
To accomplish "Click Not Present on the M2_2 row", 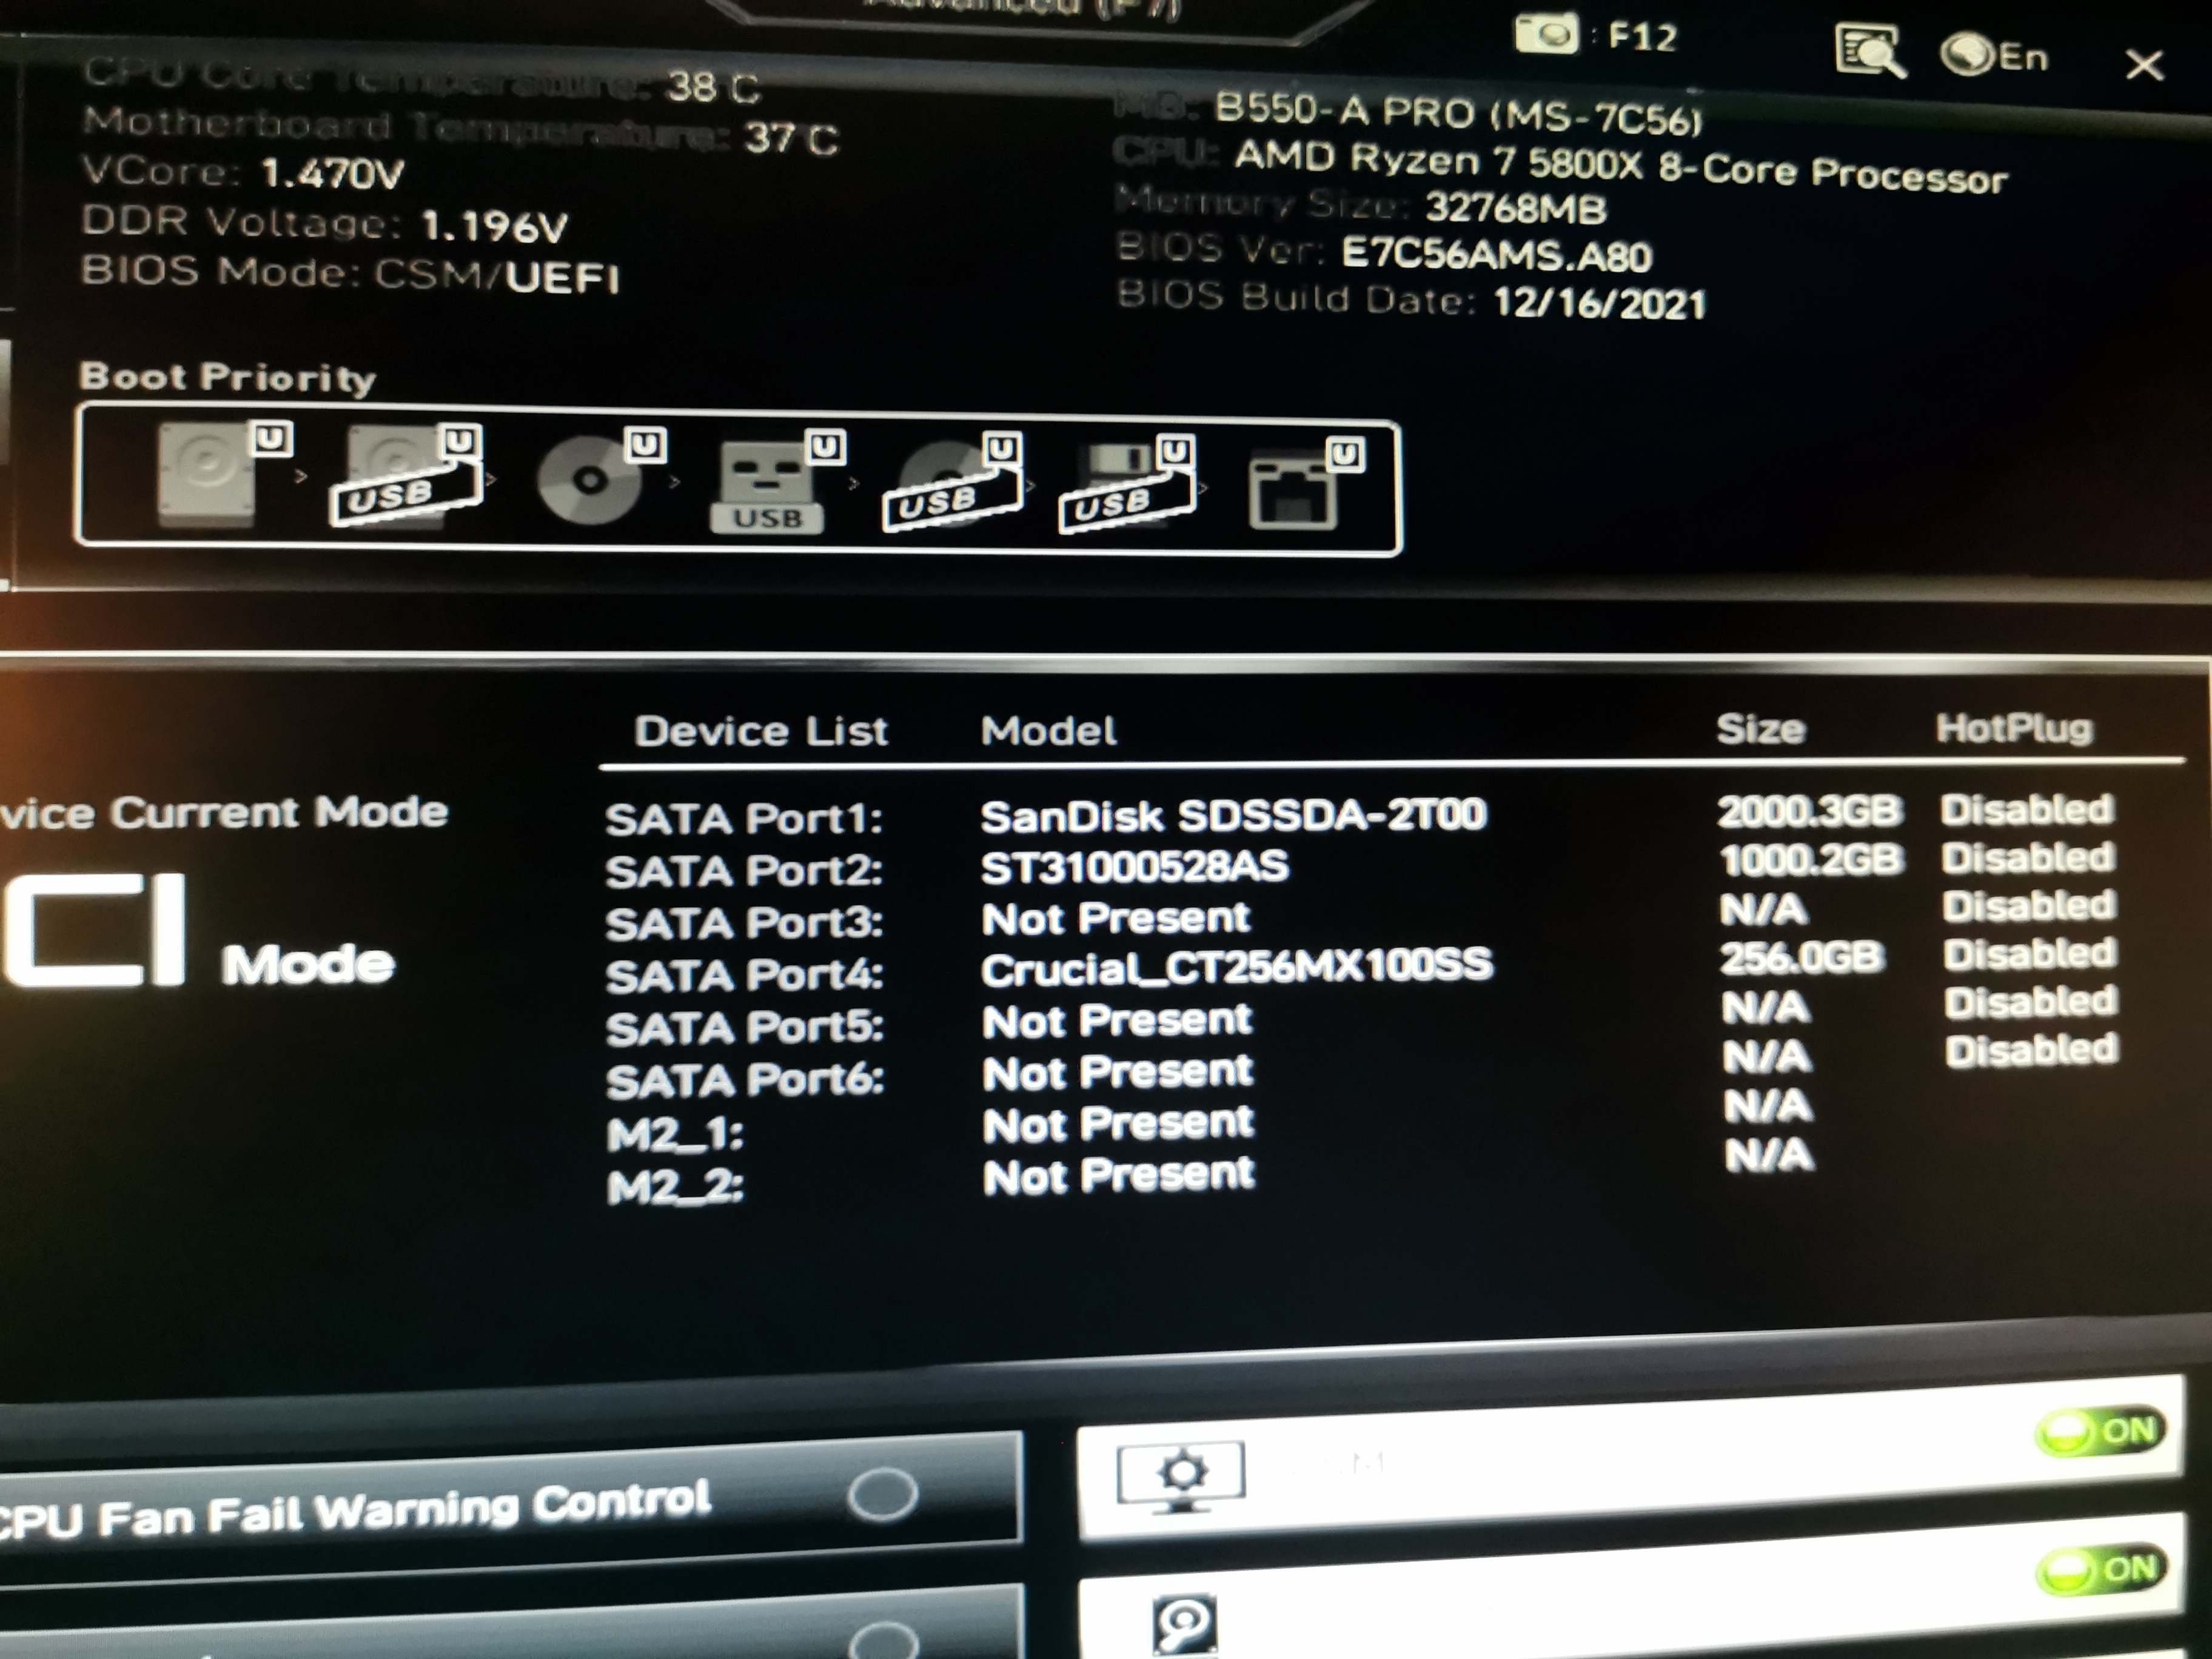I will (1119, 1176).
